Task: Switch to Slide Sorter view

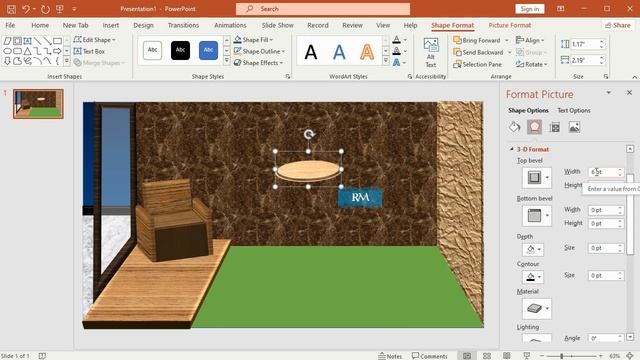Action: tap(487, 356)
